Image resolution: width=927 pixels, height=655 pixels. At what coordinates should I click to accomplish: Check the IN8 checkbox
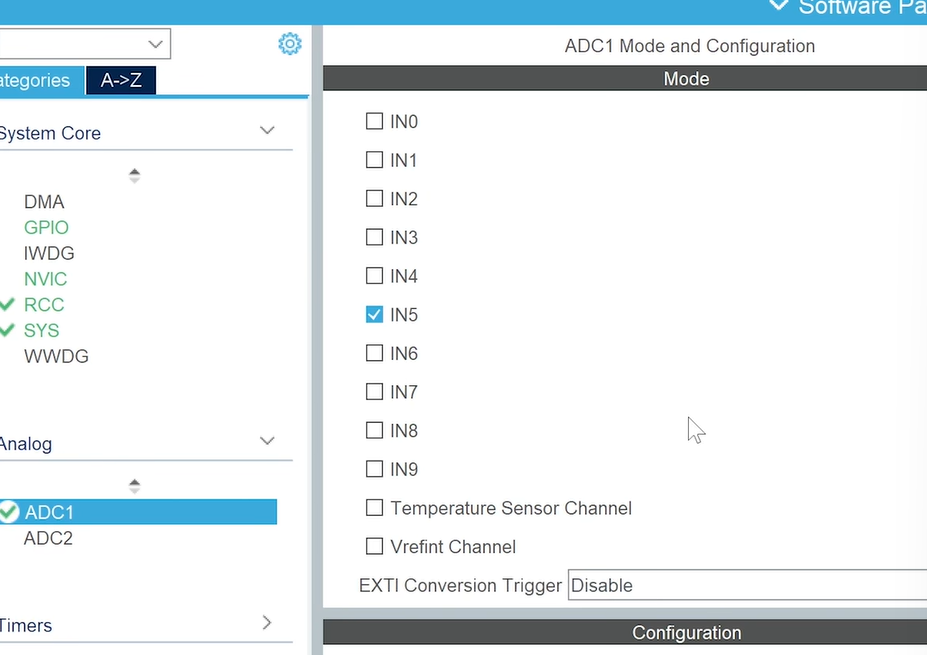click(374, 430)
